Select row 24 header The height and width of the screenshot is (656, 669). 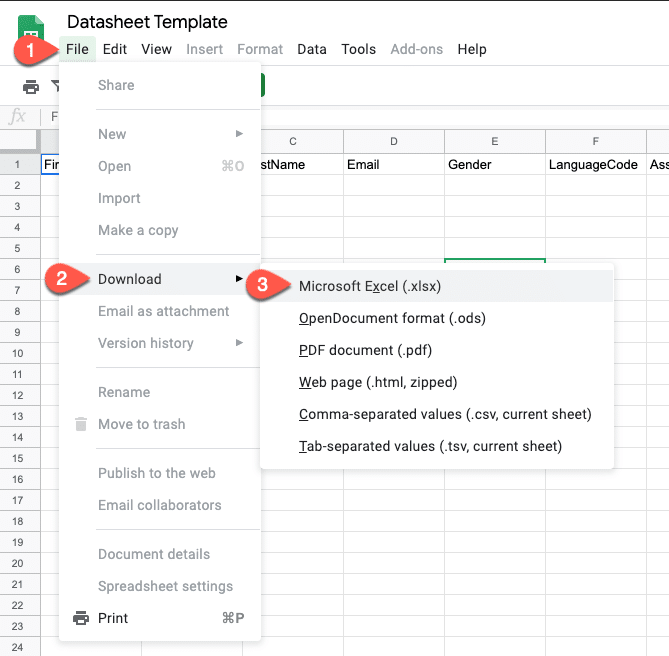(x=20, y=647)
